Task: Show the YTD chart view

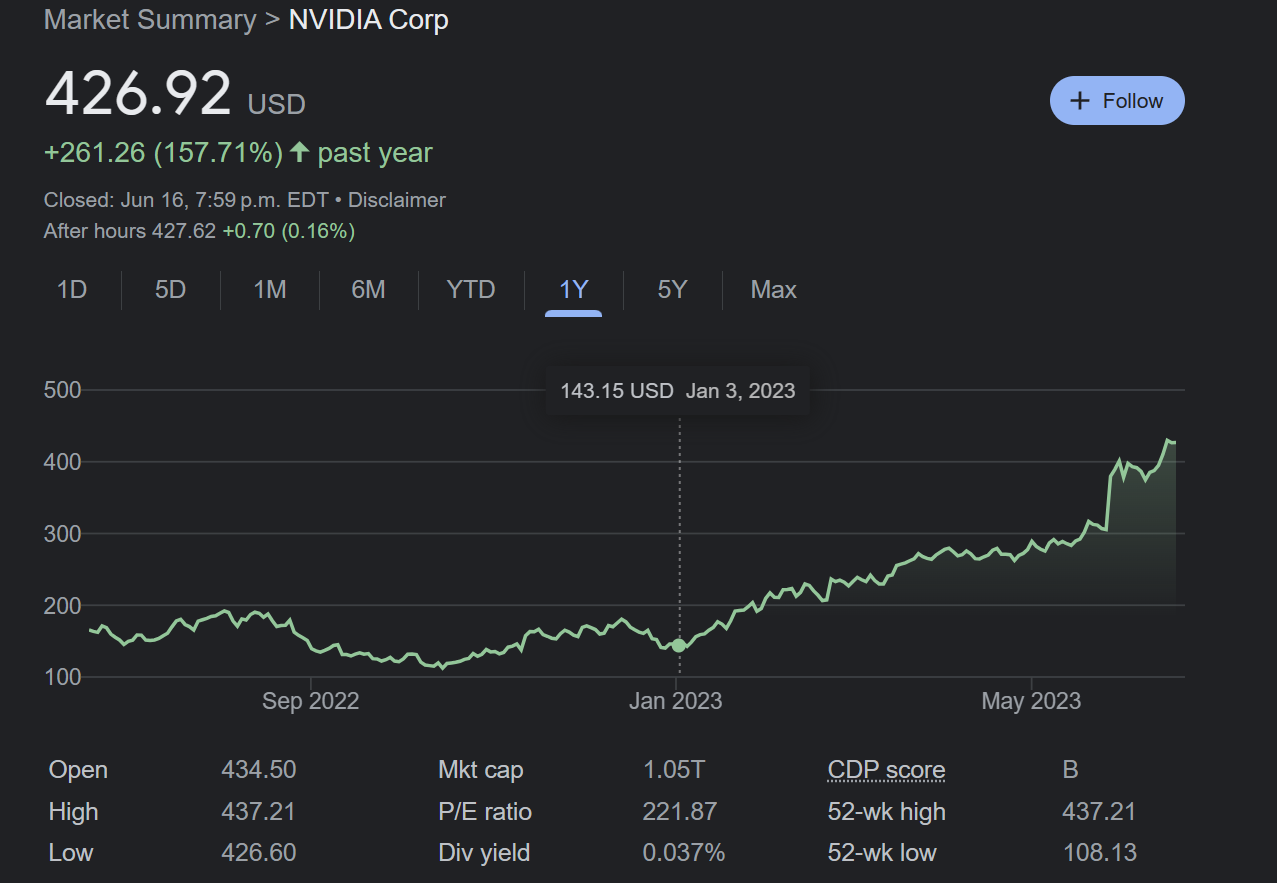Action: [x=470, y=290]
